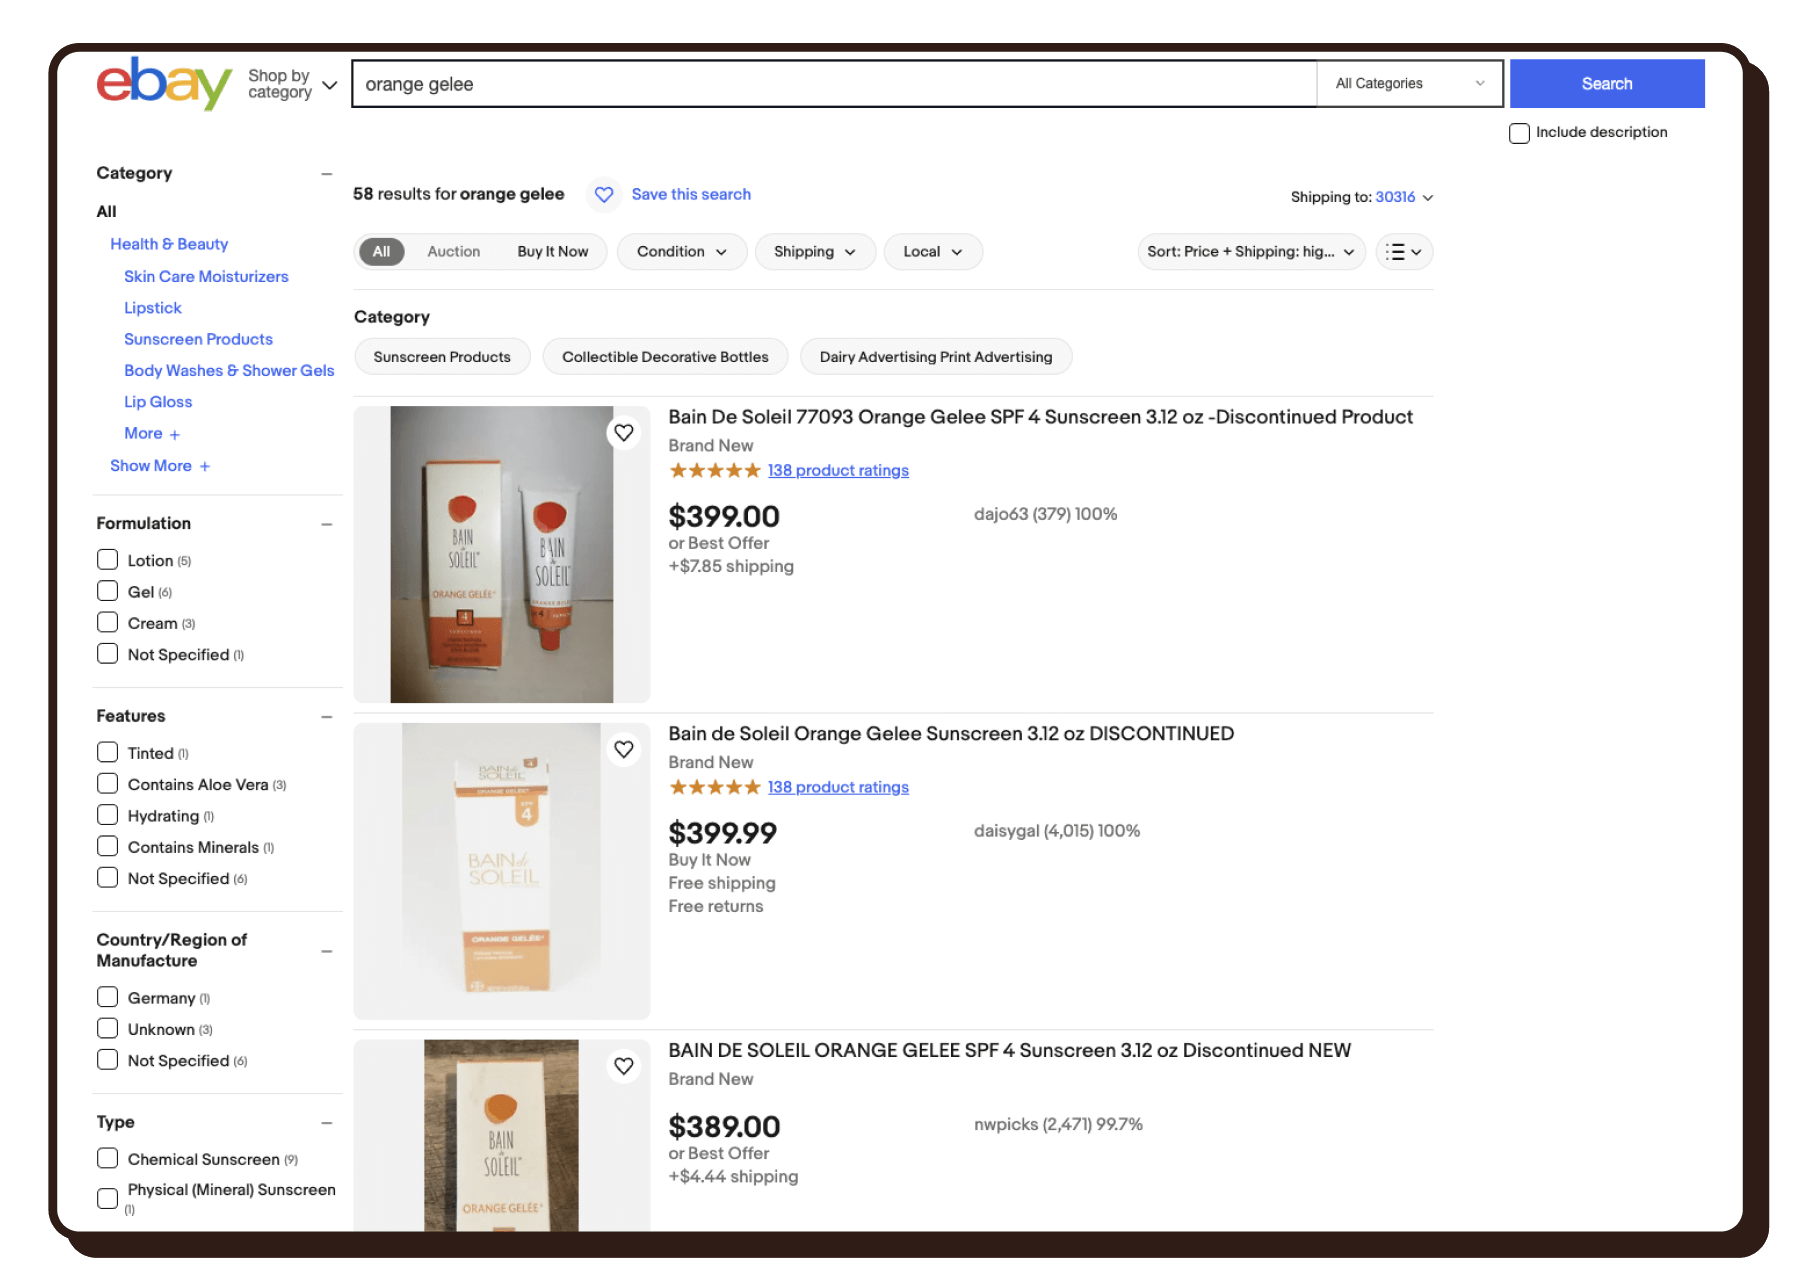Click the heart icon beside Save this search
This screenshot has width=1800, height=1281.
tap(604, 194)
